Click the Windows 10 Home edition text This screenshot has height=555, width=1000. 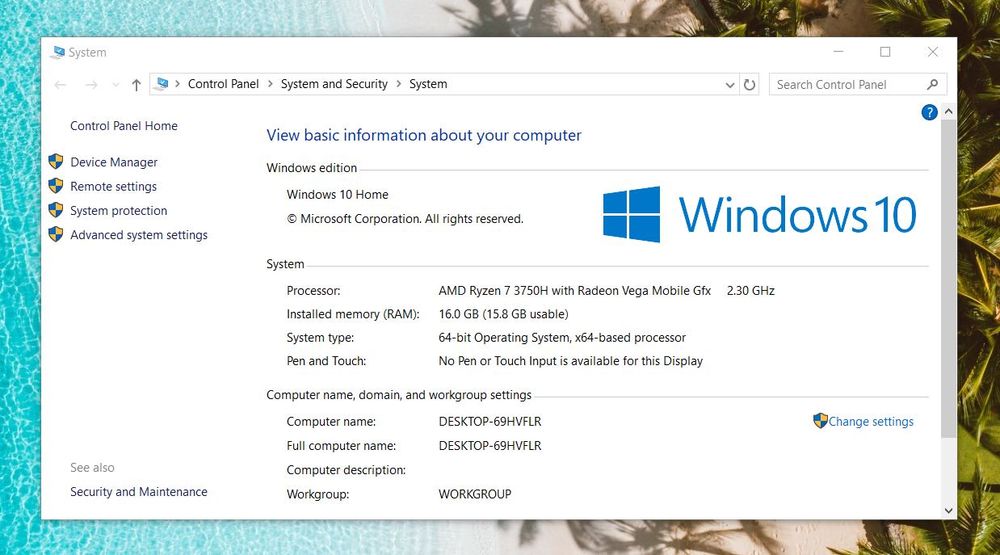click(337, 195)
